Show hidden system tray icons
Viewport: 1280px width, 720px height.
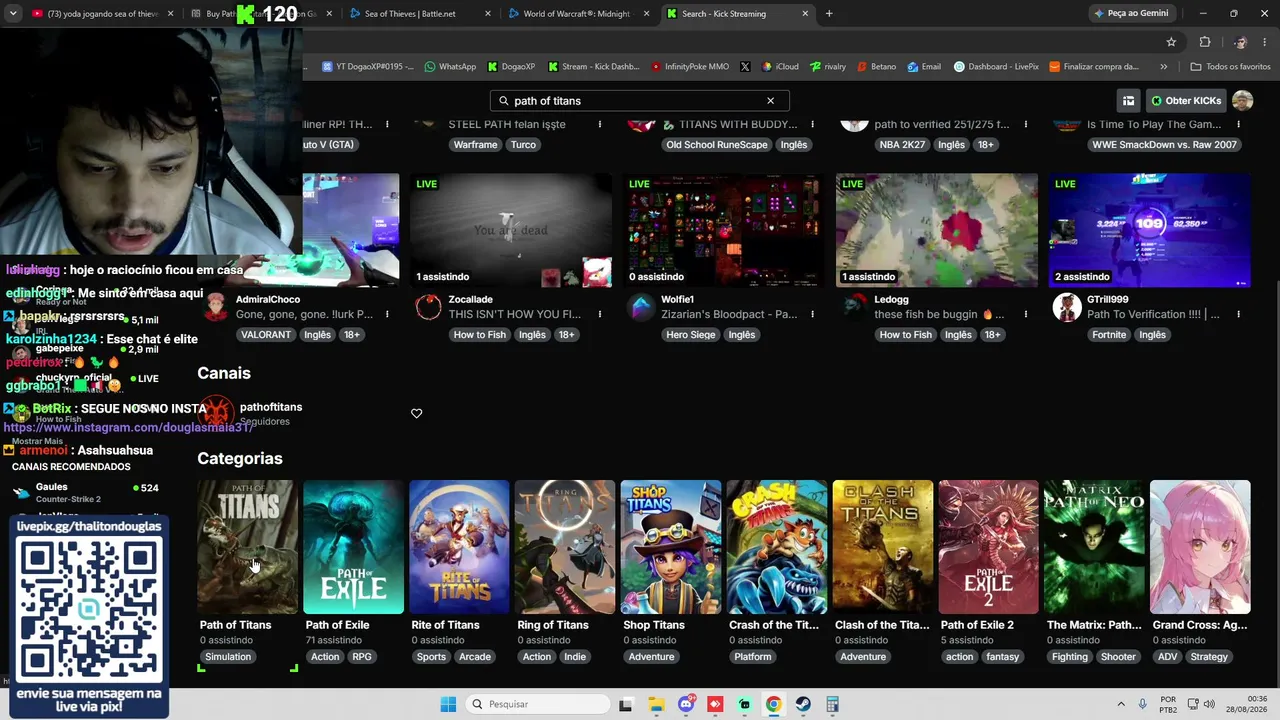(x=1121, y=704)
